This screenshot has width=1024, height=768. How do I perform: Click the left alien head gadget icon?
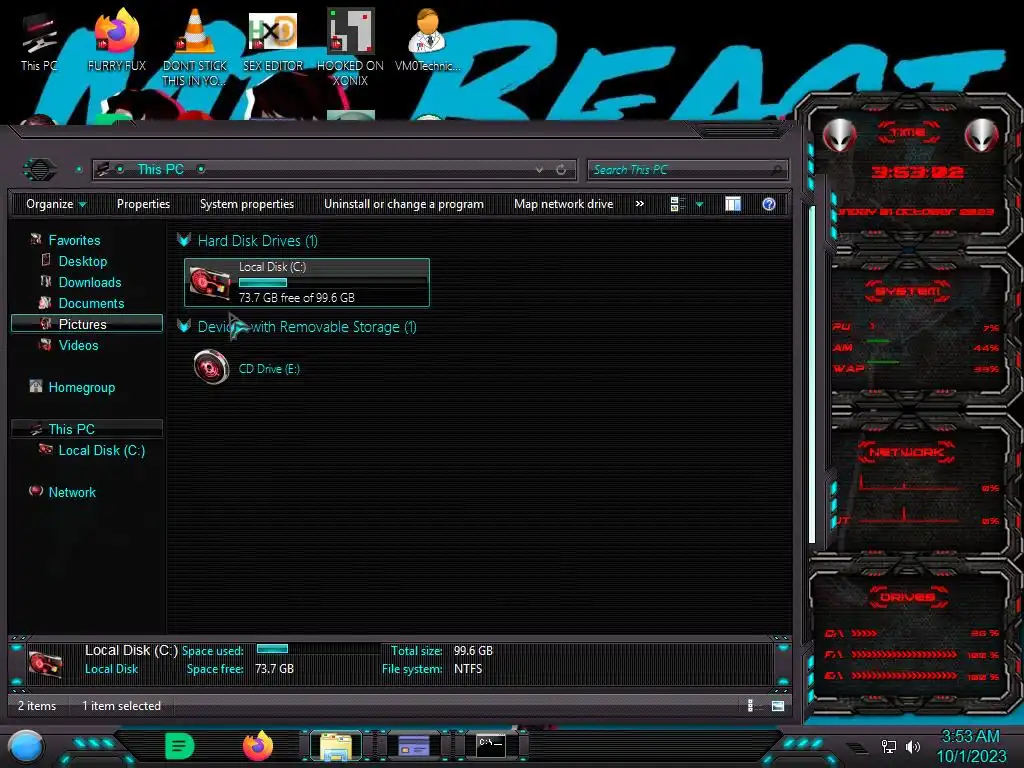839,136
